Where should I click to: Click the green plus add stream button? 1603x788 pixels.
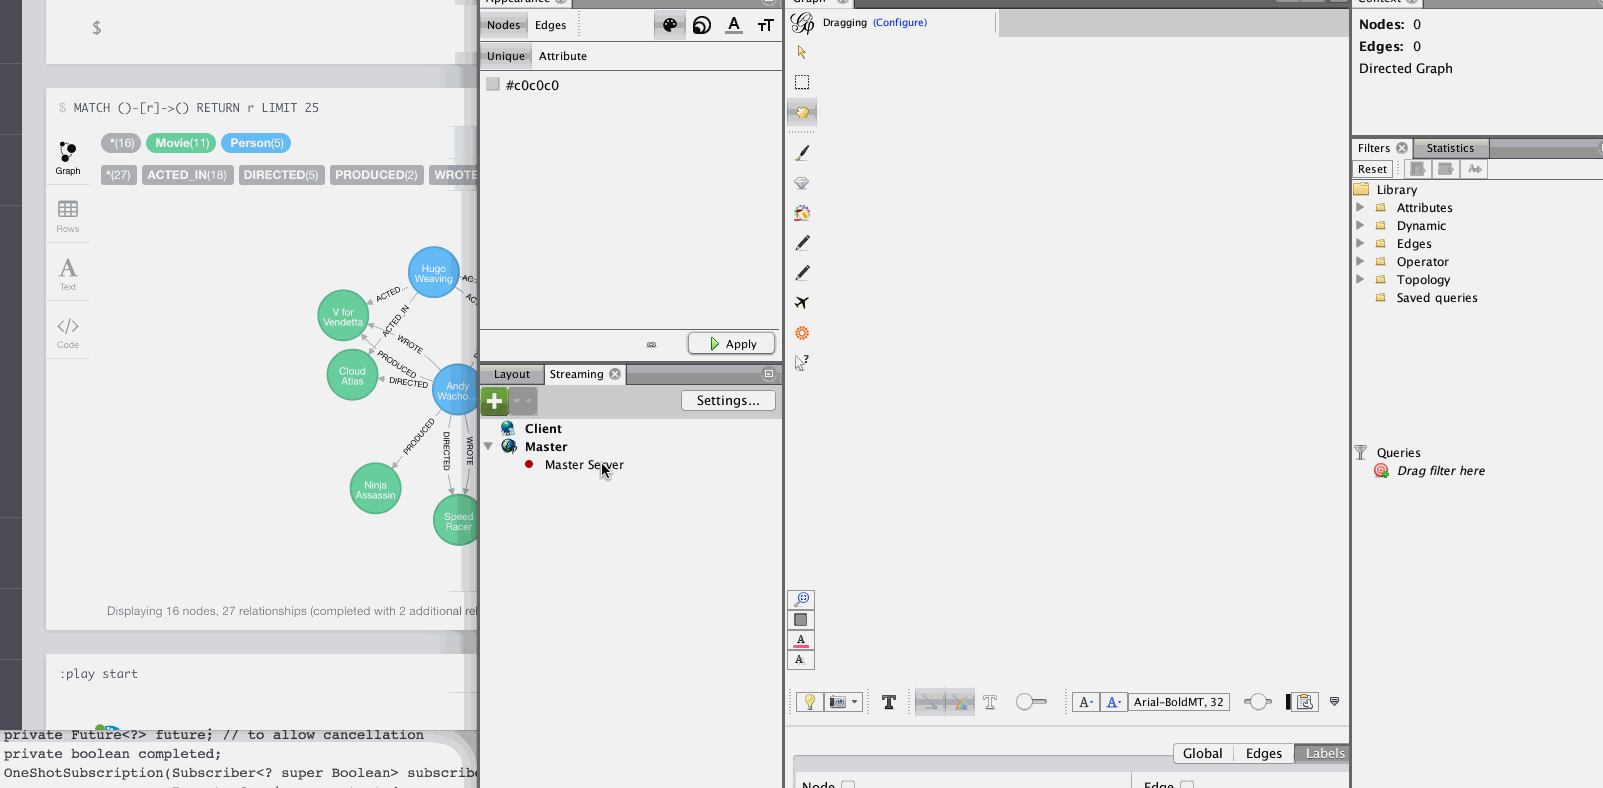coord(495,401)
